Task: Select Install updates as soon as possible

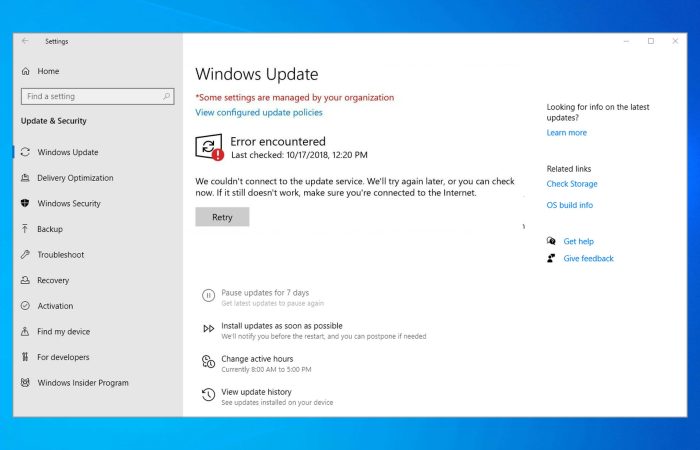Action: pos(282,326)
